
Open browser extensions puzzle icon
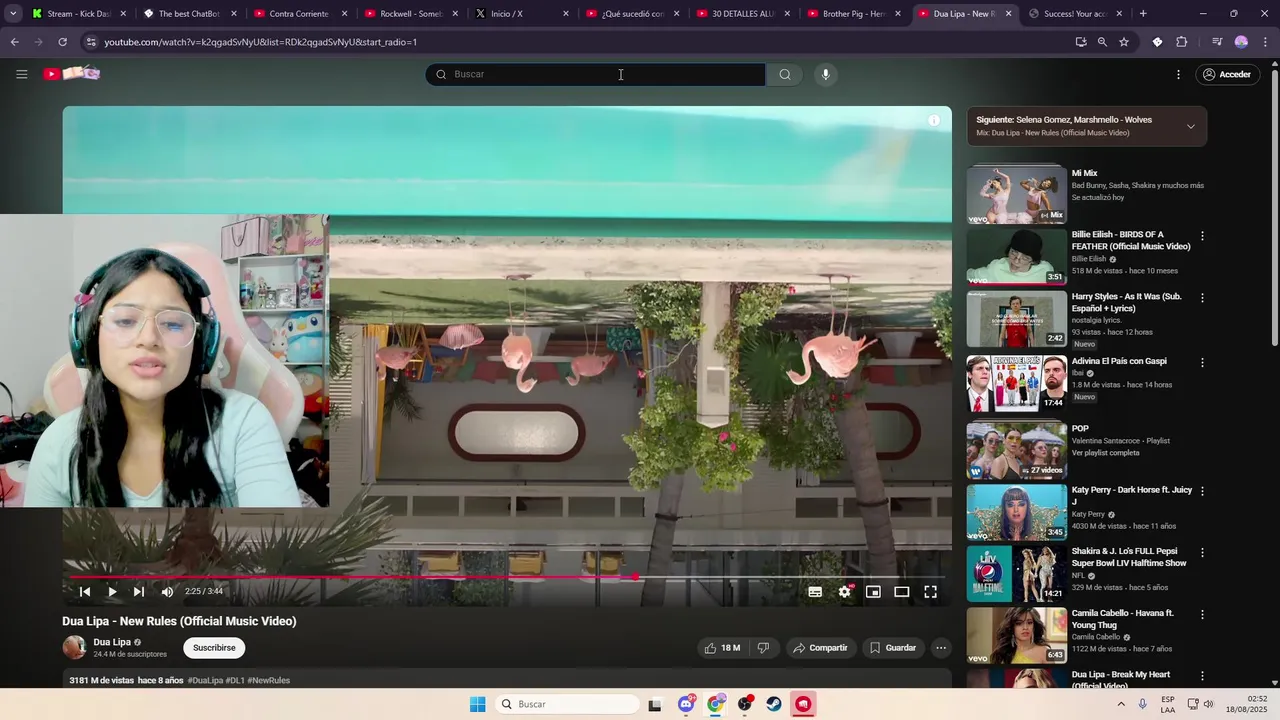pyautogui.click(x=1182, y=42)
